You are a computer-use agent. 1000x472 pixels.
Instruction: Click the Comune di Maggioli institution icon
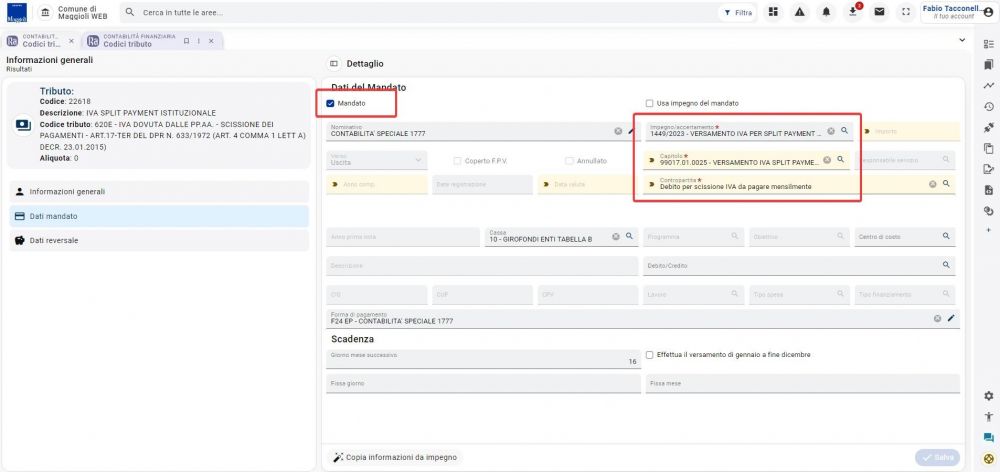(45, 12)
